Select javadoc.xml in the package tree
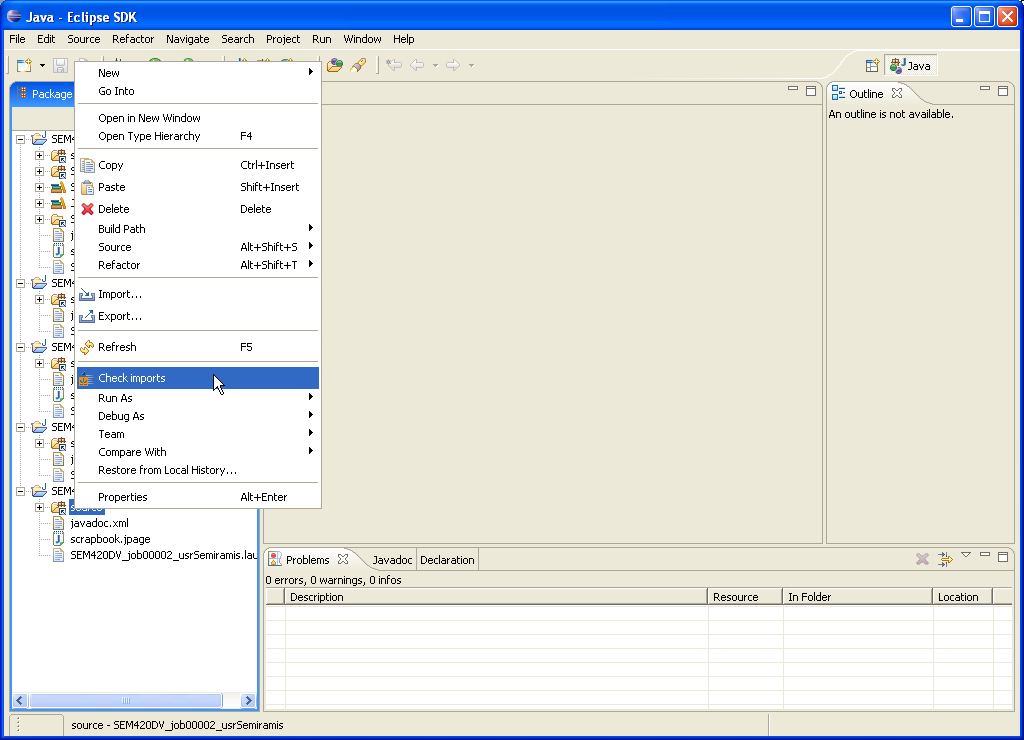Image resolution: width=1024 pixels, height=740 pixels. coord(99,523)
